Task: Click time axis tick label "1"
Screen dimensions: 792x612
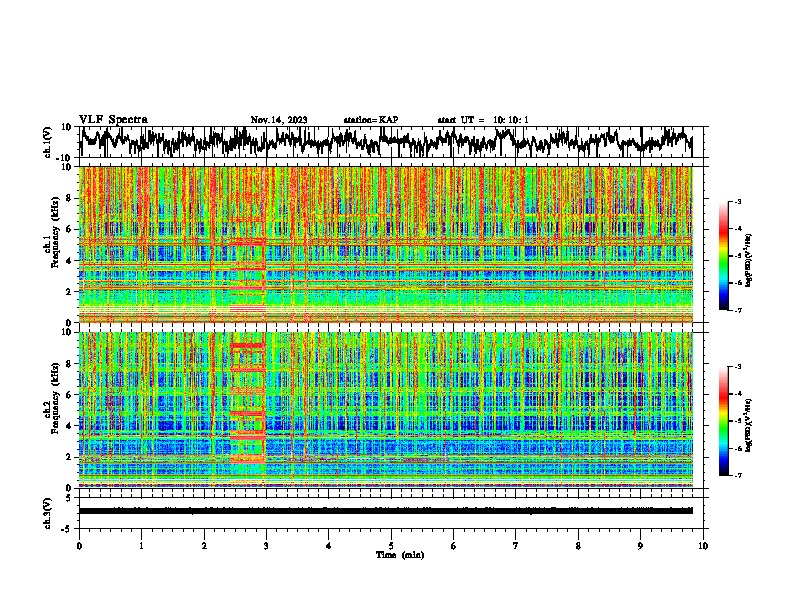Action: pyautogui.click(x=141, y=546)
